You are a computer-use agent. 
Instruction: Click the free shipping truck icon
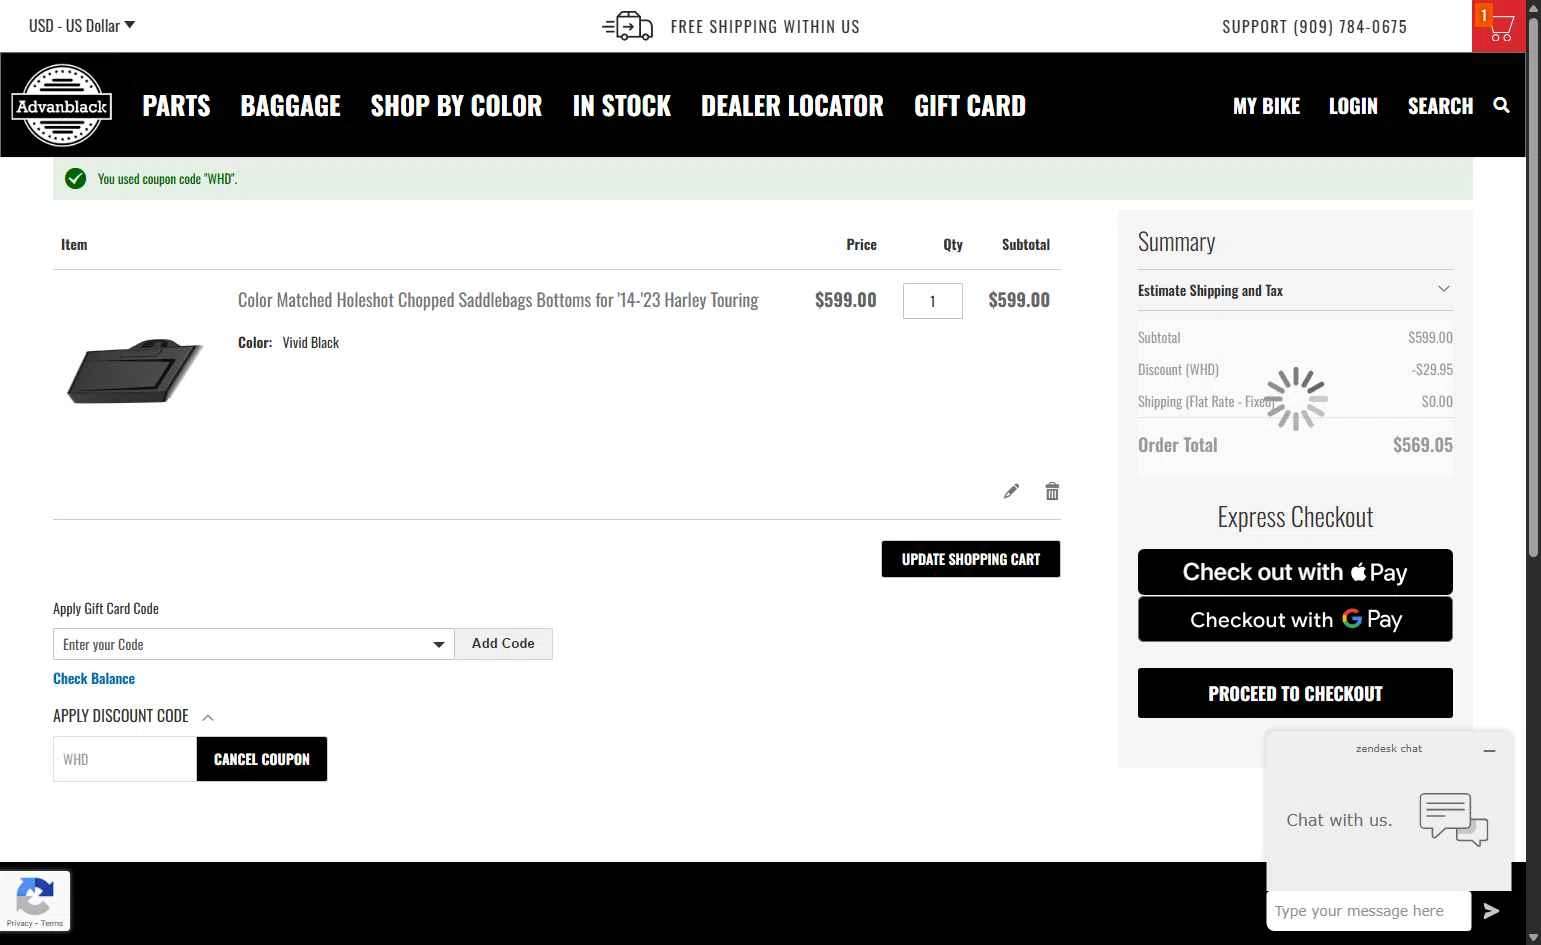(628, 26)
